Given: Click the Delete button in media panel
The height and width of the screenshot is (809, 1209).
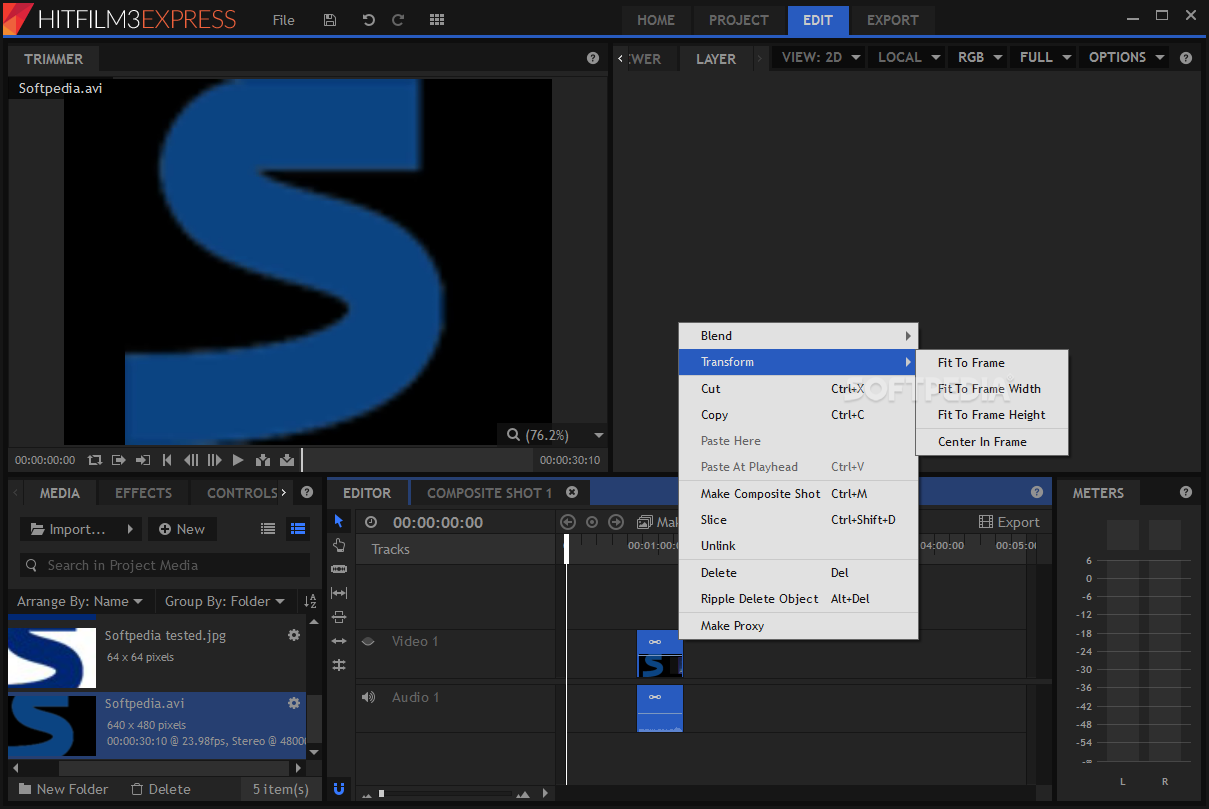Looking at the screenshot, I should pyautogui.click(x=161, y=789).
